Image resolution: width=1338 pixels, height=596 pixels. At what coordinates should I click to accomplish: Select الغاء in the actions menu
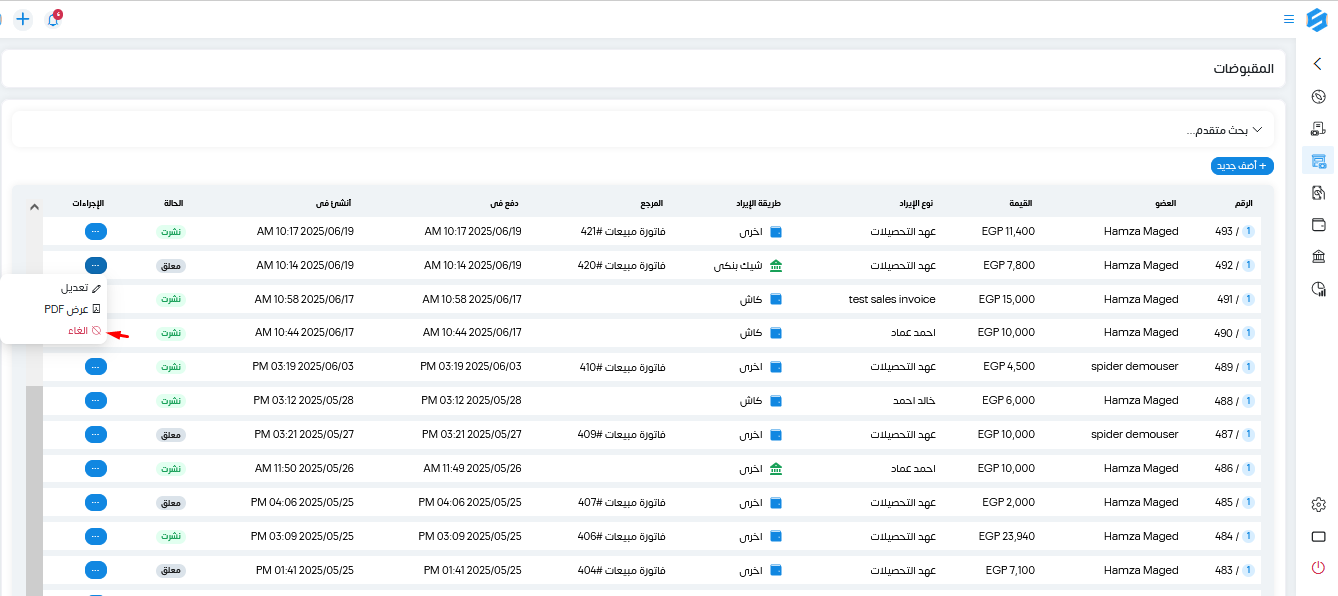85,330
